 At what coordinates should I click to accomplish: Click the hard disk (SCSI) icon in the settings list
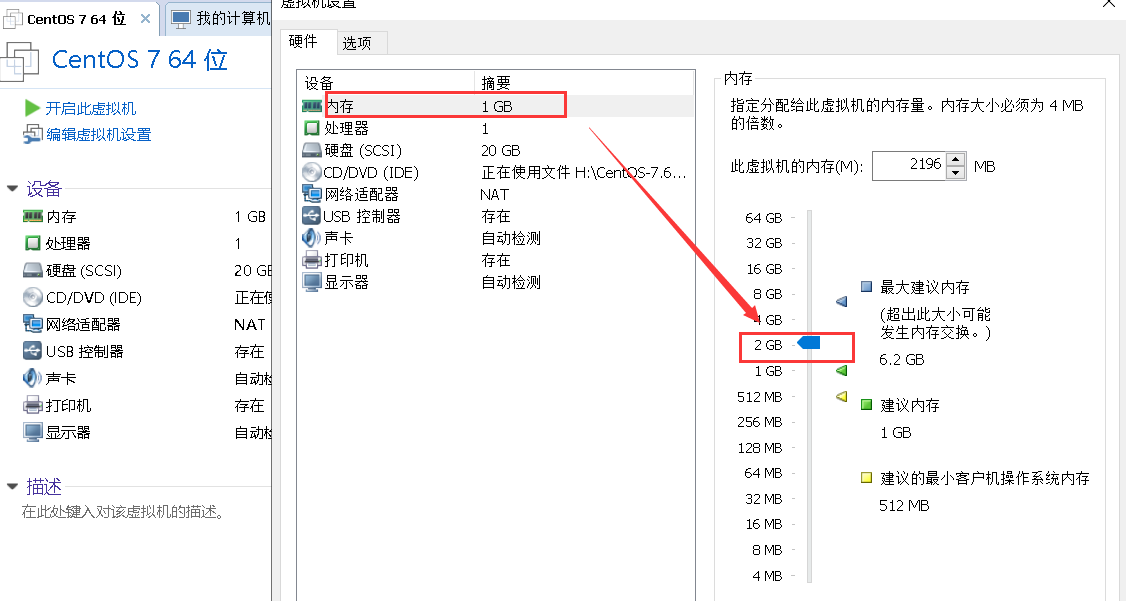coord(312,151)
